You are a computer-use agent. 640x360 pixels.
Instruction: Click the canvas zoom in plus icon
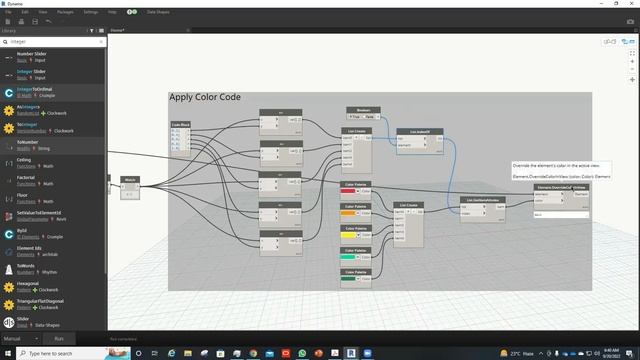click(632, 62)
